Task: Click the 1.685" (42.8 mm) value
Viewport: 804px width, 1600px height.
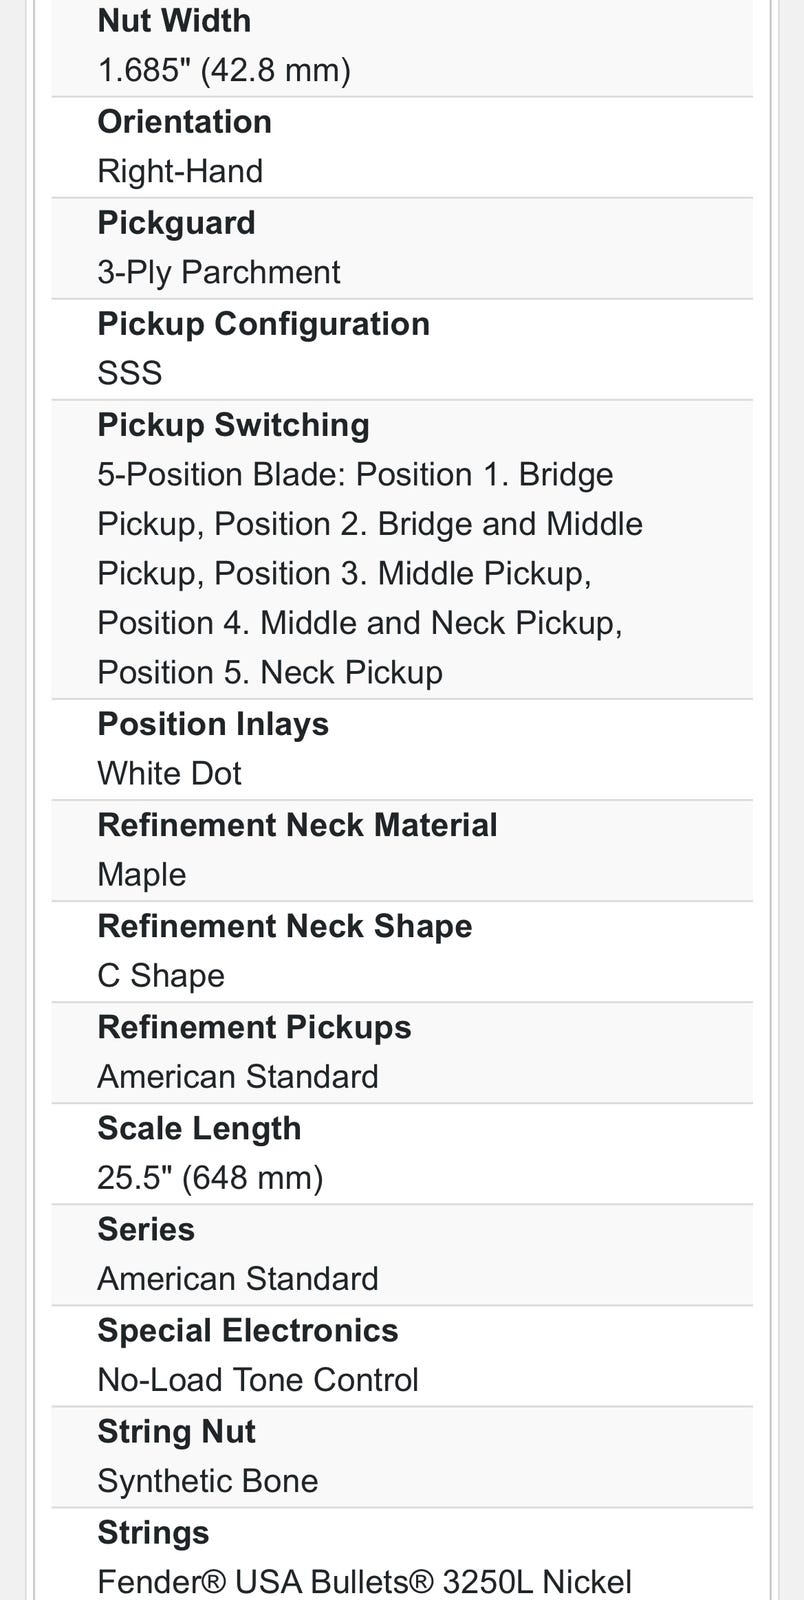Action: (224, 71)
